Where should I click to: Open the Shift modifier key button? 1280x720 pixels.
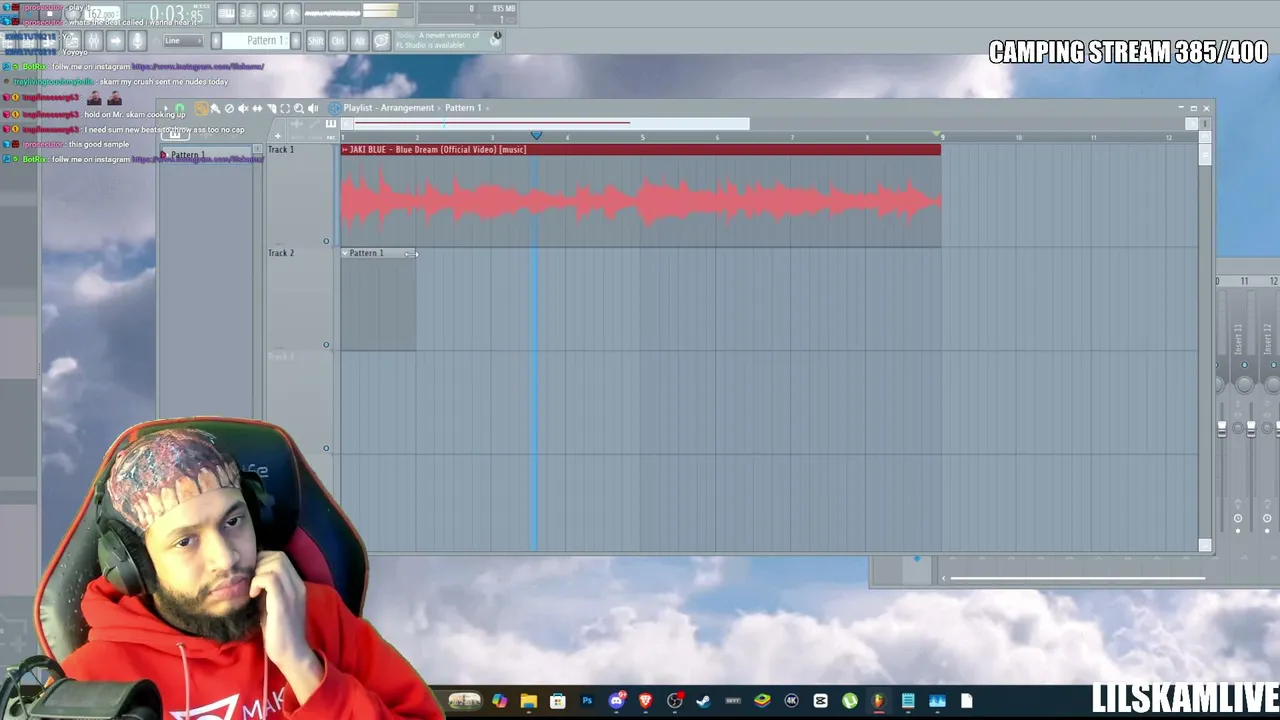[x=316, y=41]
